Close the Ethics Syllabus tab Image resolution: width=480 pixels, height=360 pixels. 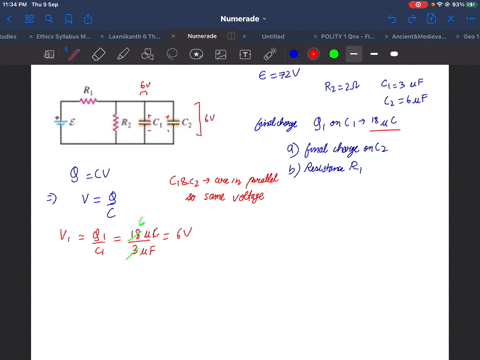[31, 36]
